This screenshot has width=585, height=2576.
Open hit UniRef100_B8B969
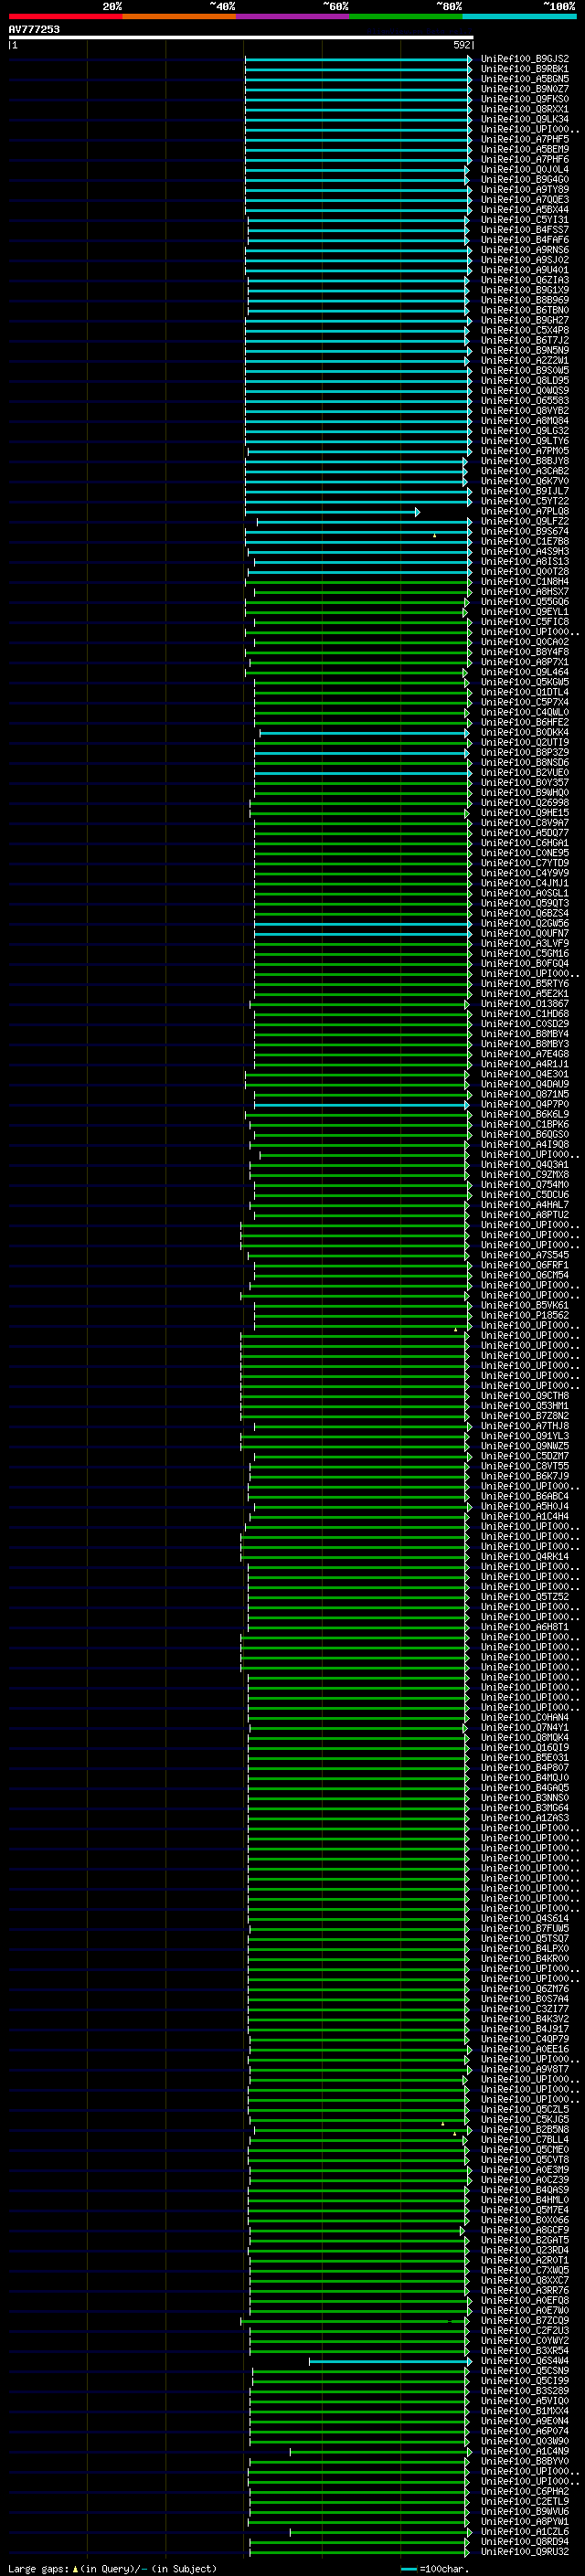coord(525,300)
